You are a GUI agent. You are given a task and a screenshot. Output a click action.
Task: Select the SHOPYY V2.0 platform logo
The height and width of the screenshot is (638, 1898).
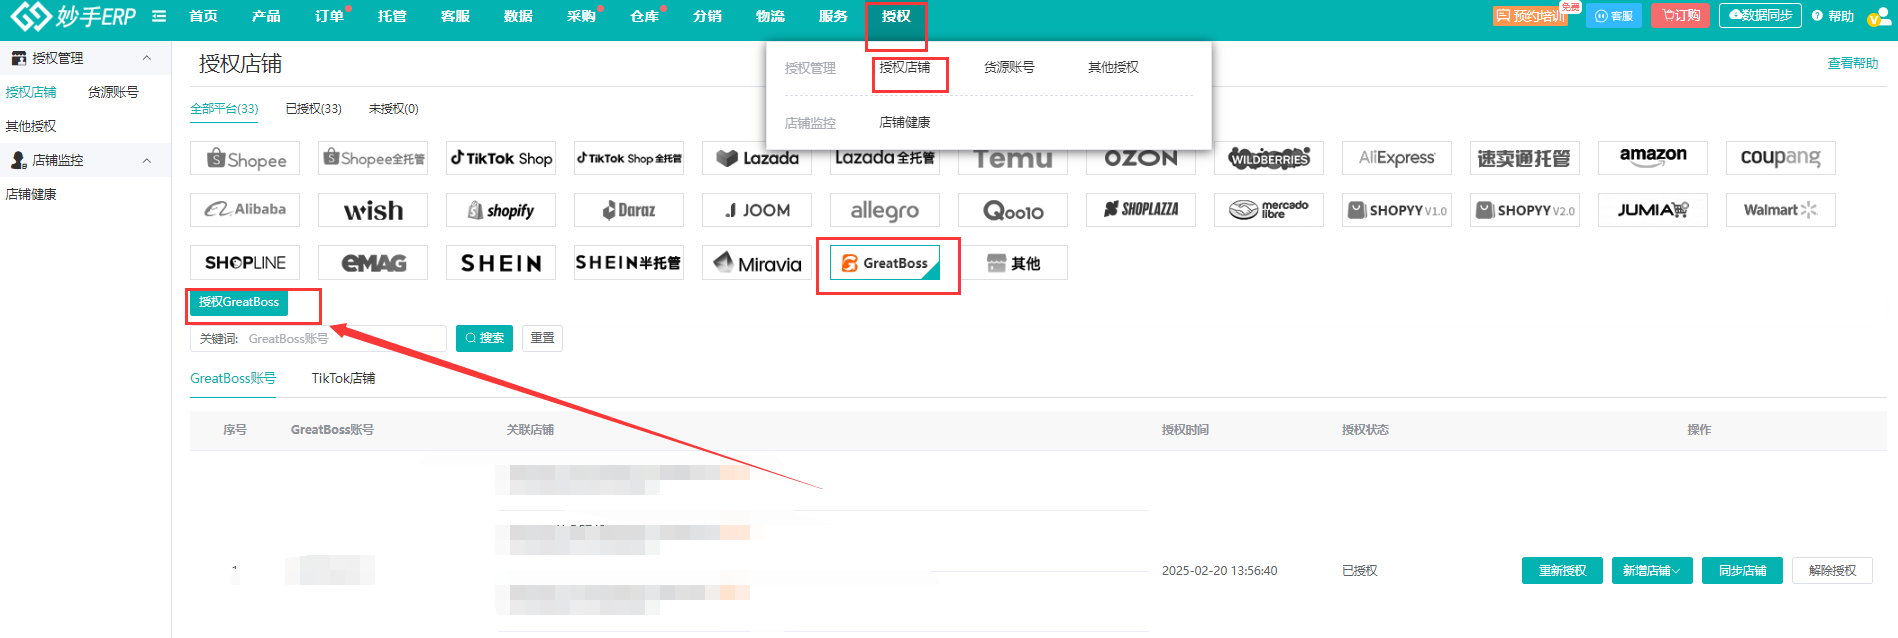coord(1525,210)
